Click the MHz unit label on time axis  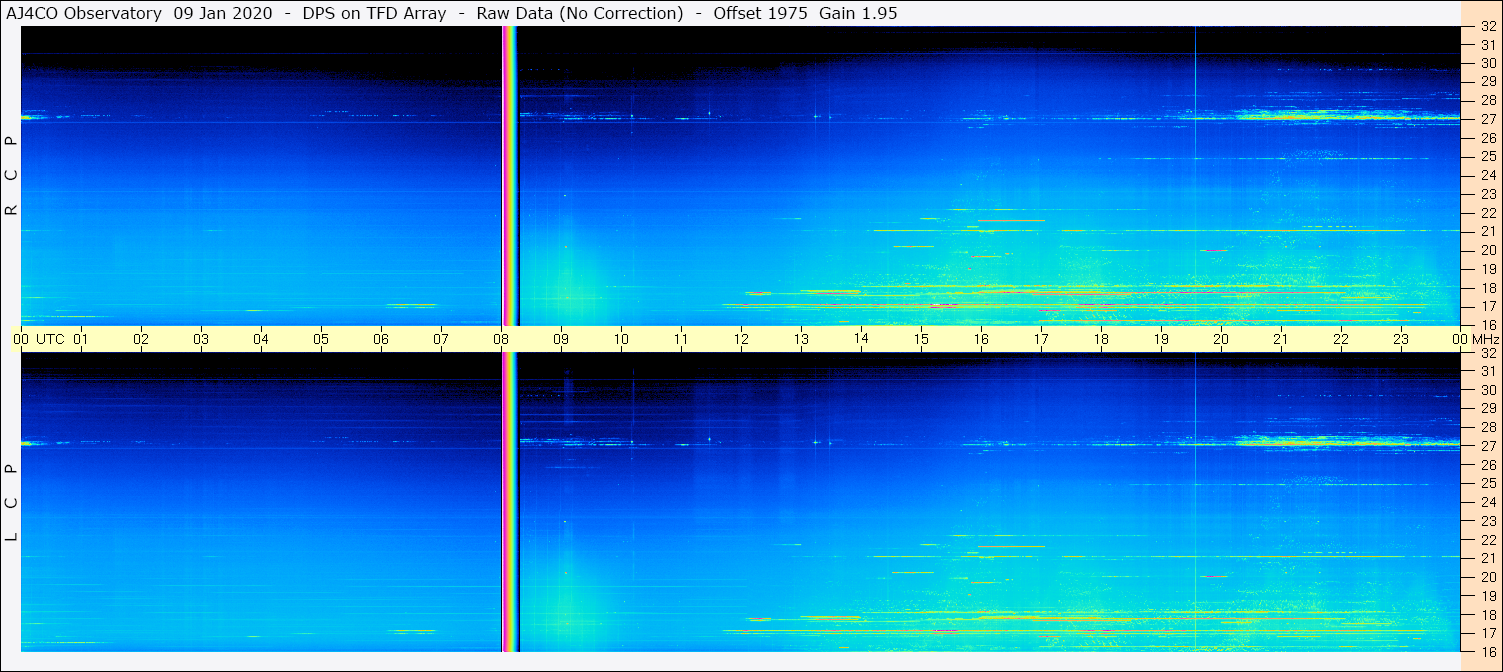click(x=1483, y=339)
